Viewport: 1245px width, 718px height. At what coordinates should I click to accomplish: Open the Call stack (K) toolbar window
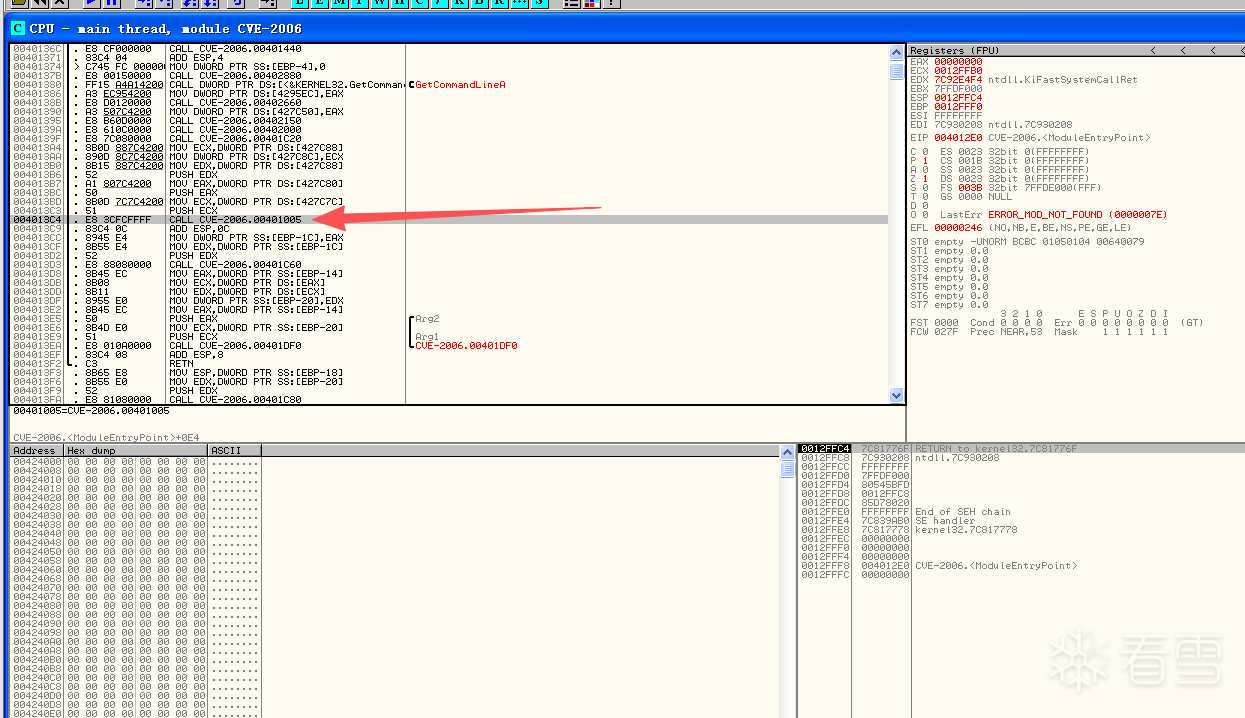461,3
